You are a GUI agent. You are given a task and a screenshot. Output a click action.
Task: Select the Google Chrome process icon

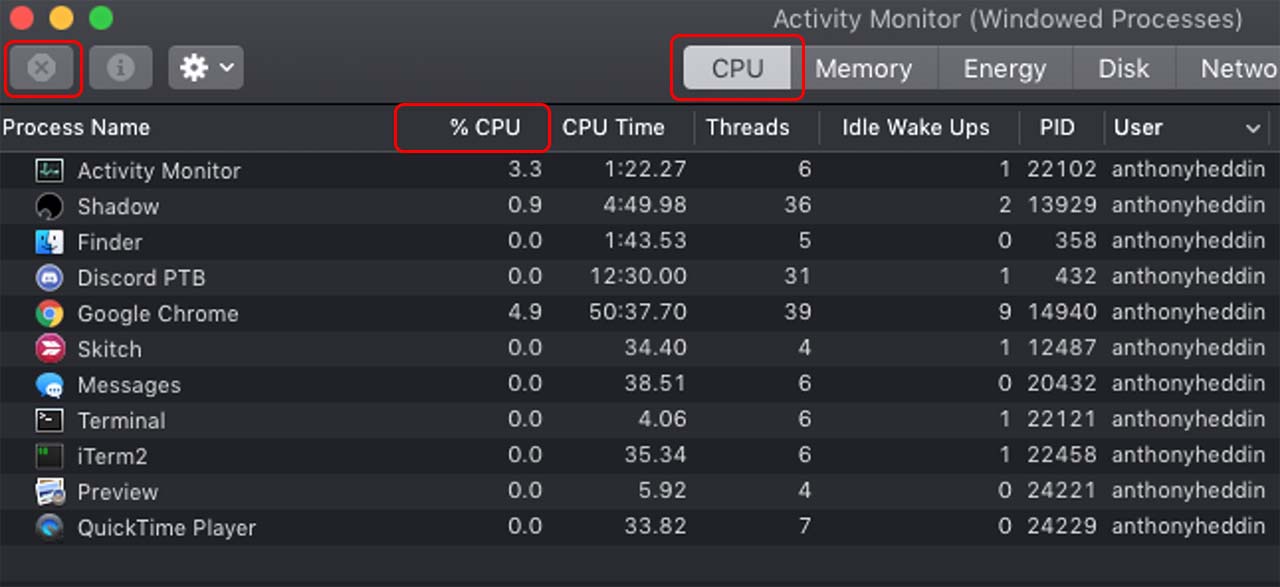pos(49,314)
